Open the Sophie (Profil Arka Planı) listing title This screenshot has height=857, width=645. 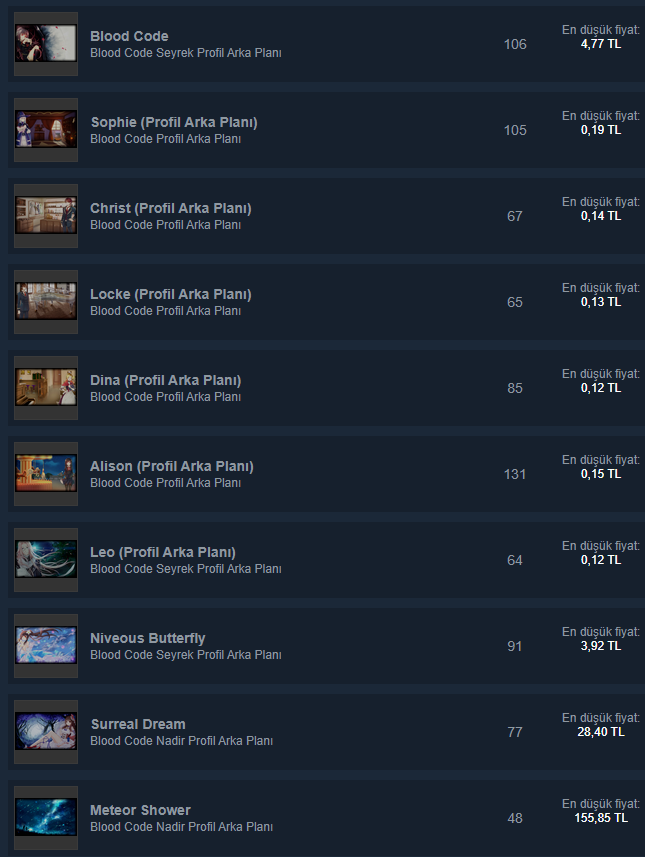[x=174, y=122]
